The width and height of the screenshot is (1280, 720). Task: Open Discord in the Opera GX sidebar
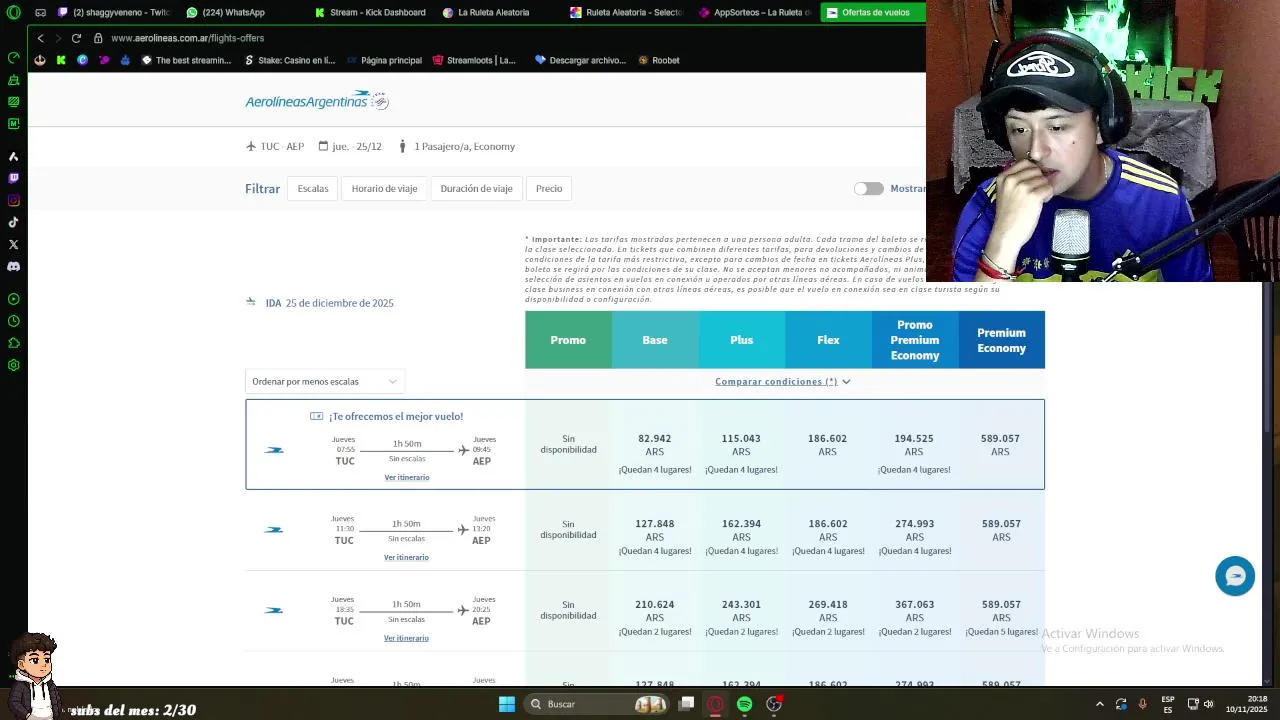(13, 266)
